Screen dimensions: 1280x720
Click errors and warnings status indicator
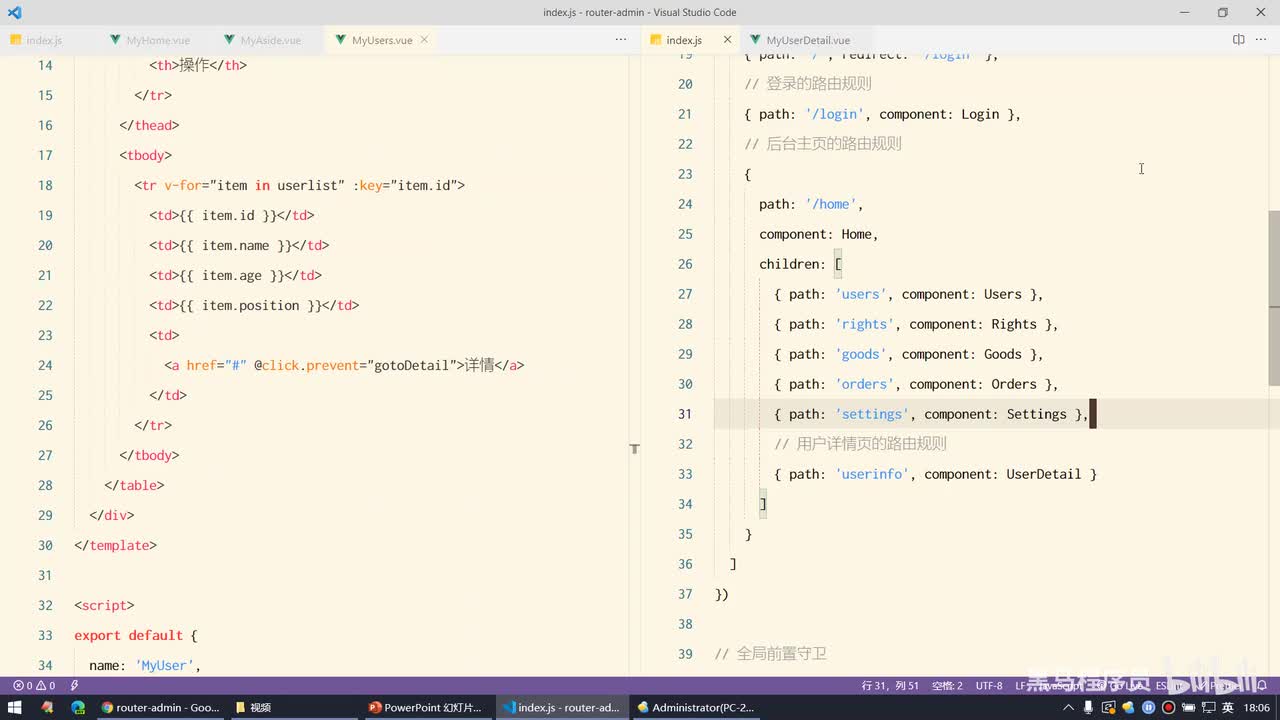pyautogui.click(x=33, y=686)
